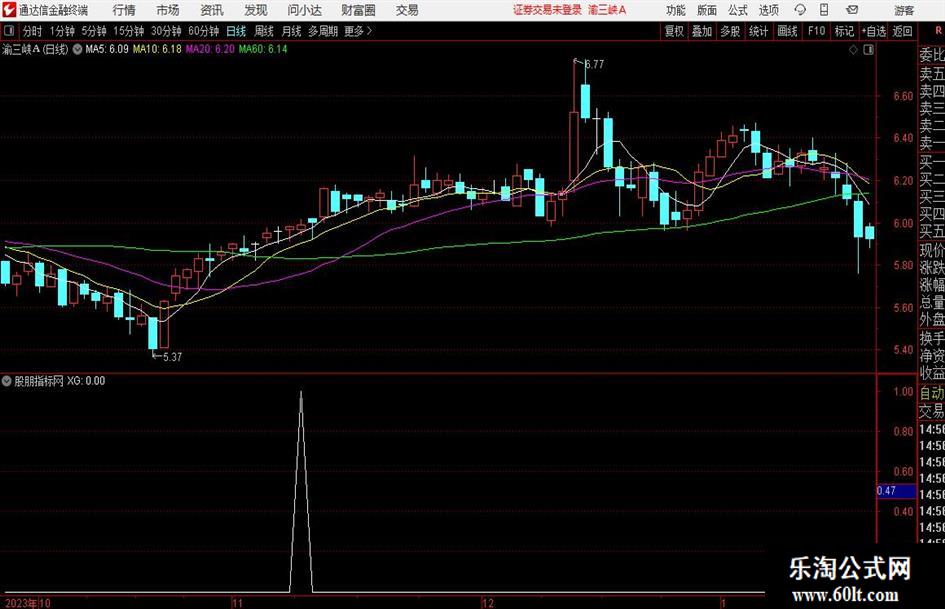Click the 叠加 overlay button
The image size is (945, 609).
point(702,31)
